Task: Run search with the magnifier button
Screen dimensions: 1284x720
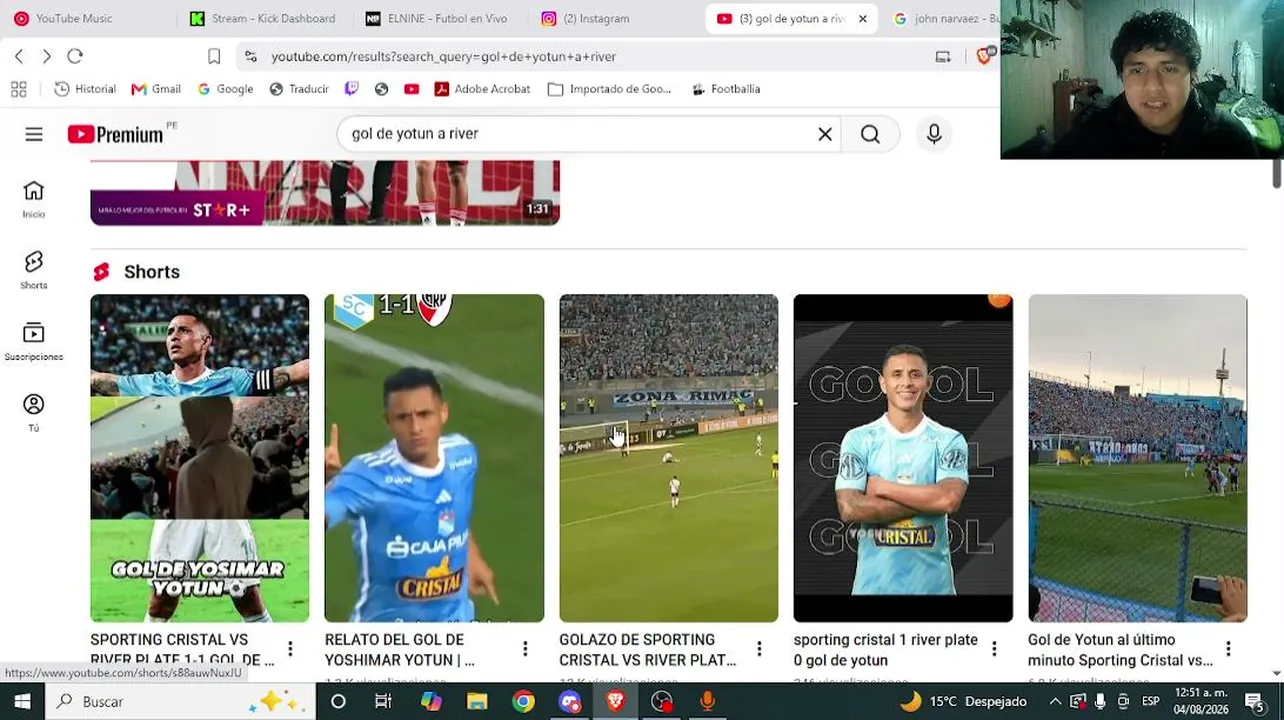Action: 870,134
